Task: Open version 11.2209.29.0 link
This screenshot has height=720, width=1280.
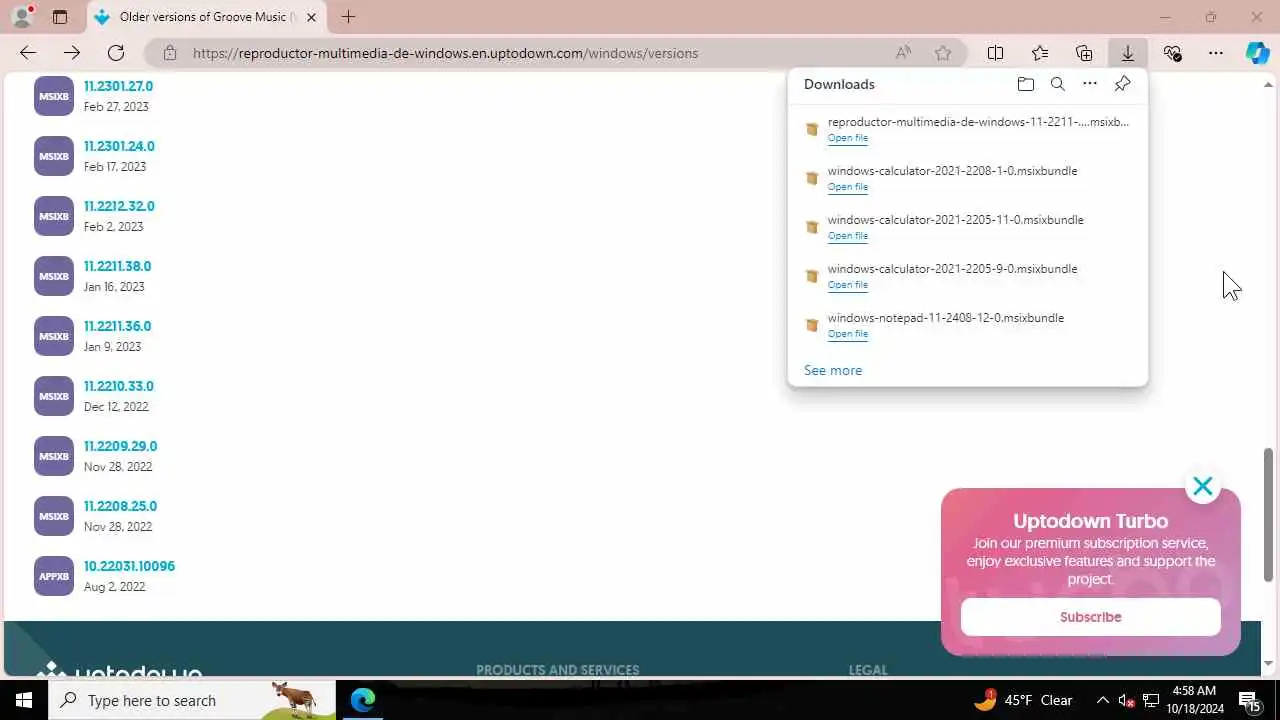Action: pyautogui.click(x=120, y=446)
